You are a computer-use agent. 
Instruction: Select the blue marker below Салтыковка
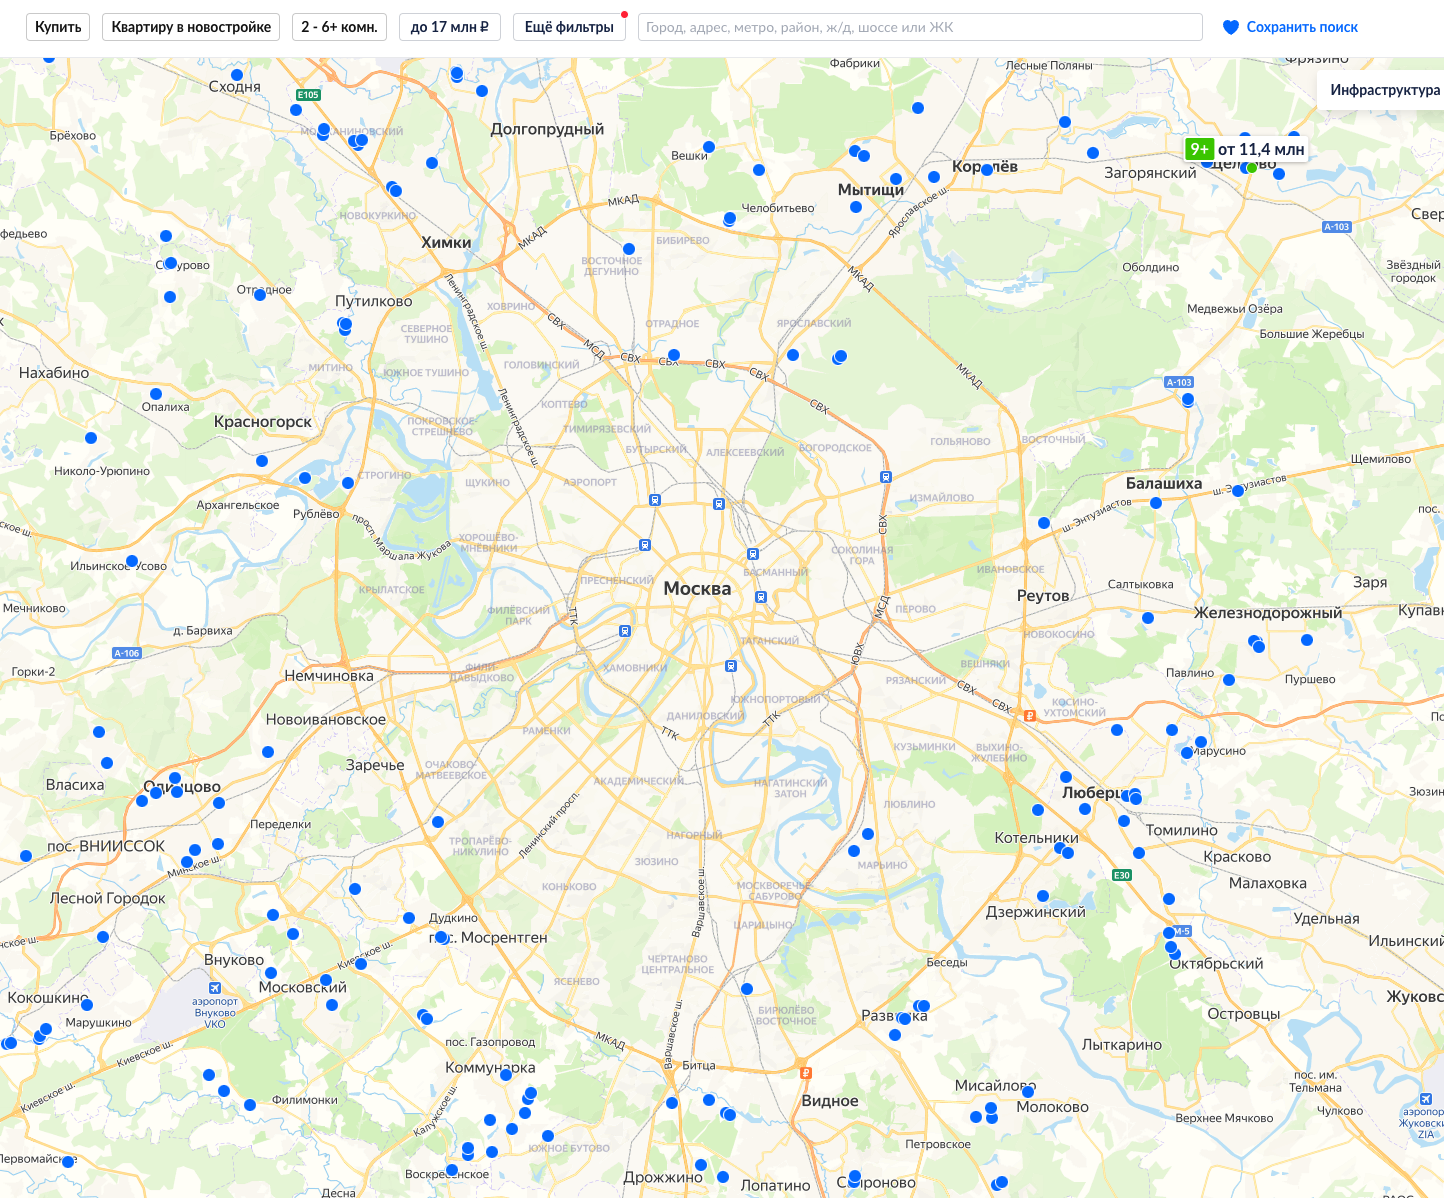[1148, 618]
